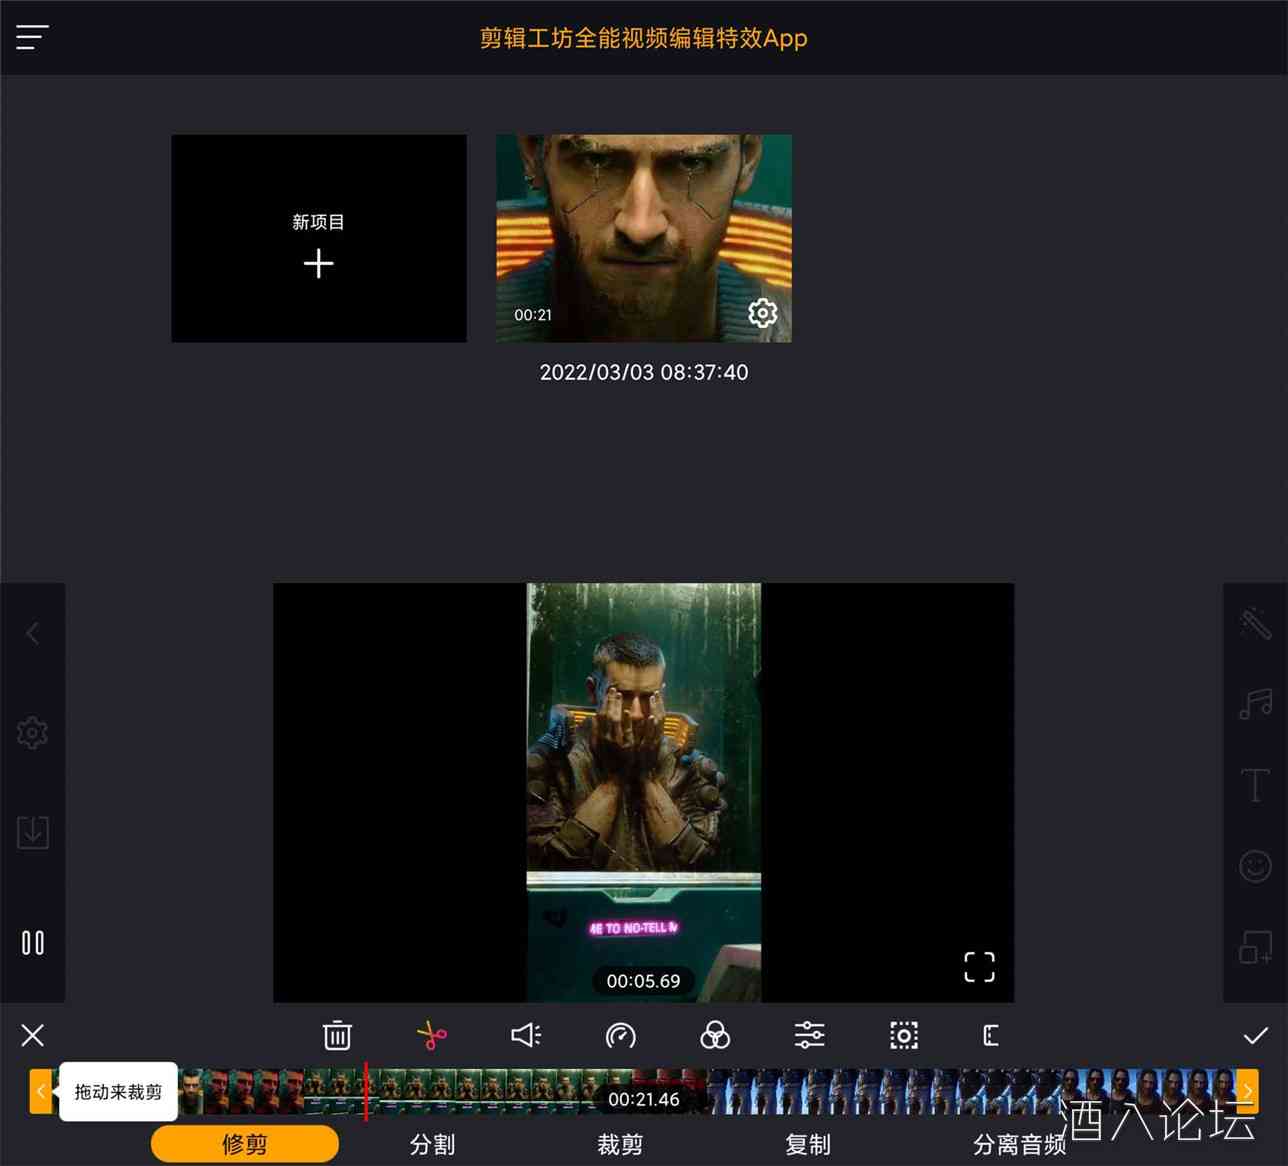
Task: Select the 复制 tab
Action: (808, 1144)
